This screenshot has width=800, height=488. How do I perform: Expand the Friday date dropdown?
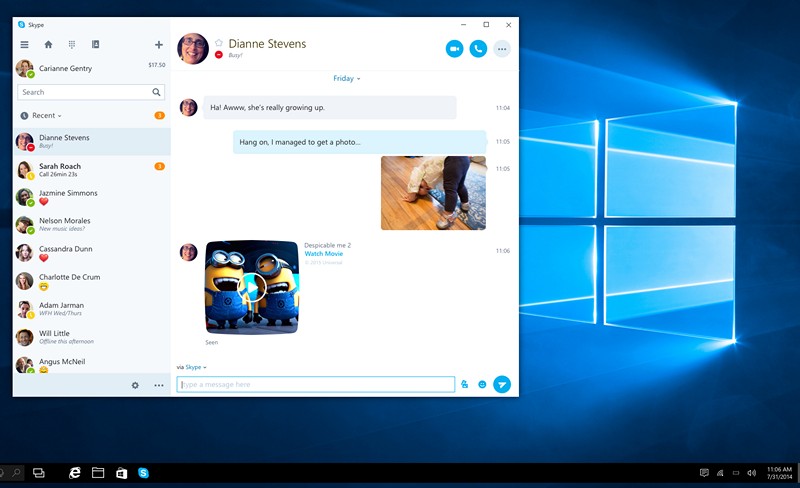tap(346, 79)
